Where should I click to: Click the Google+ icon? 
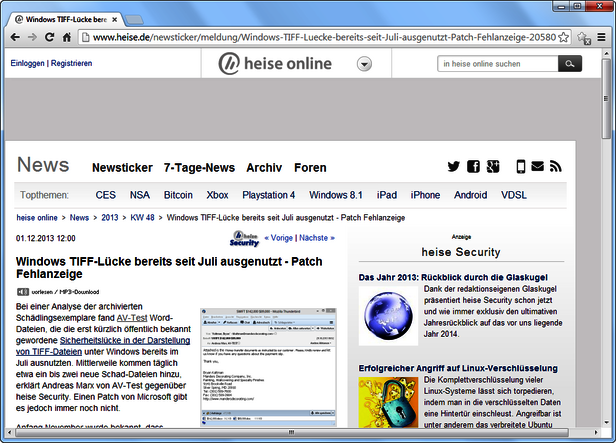coord(493,167)
